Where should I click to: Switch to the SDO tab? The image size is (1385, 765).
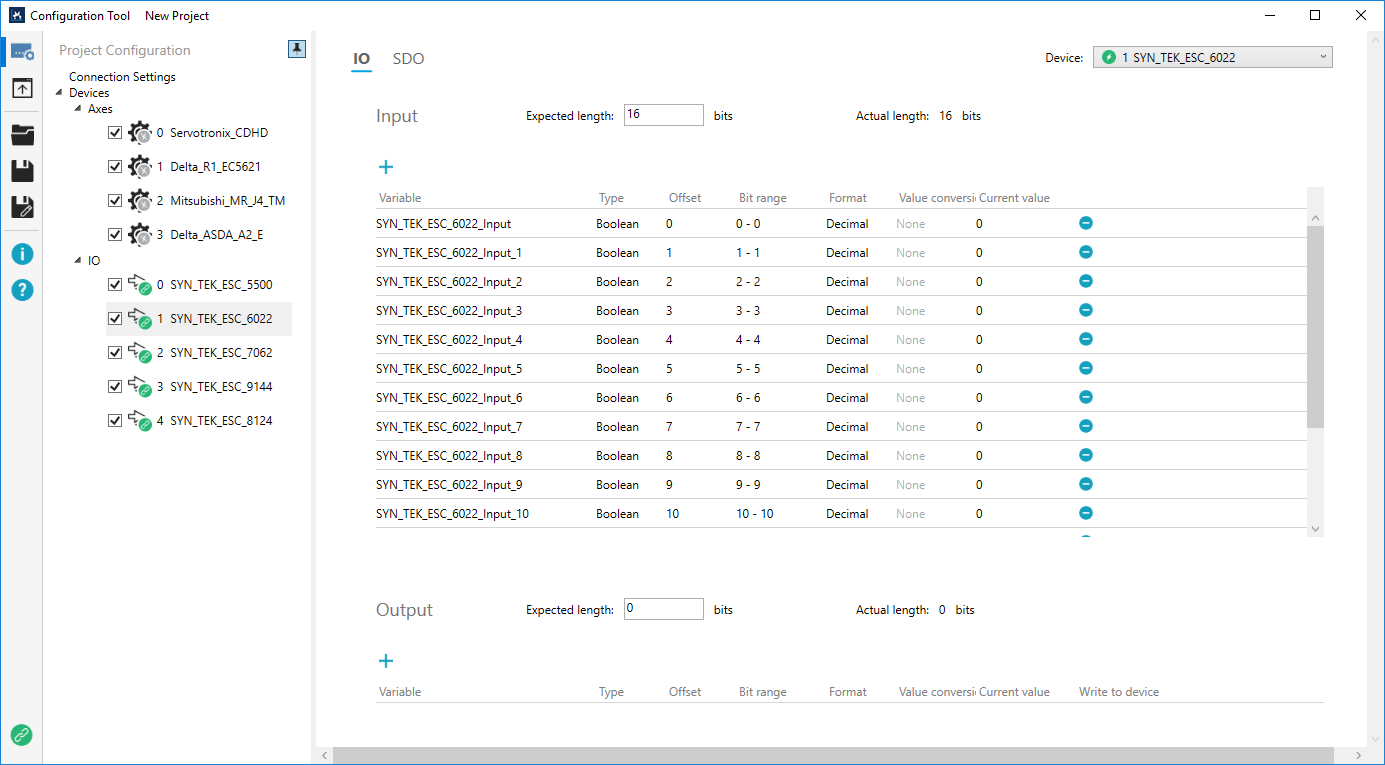pos(408,59)
